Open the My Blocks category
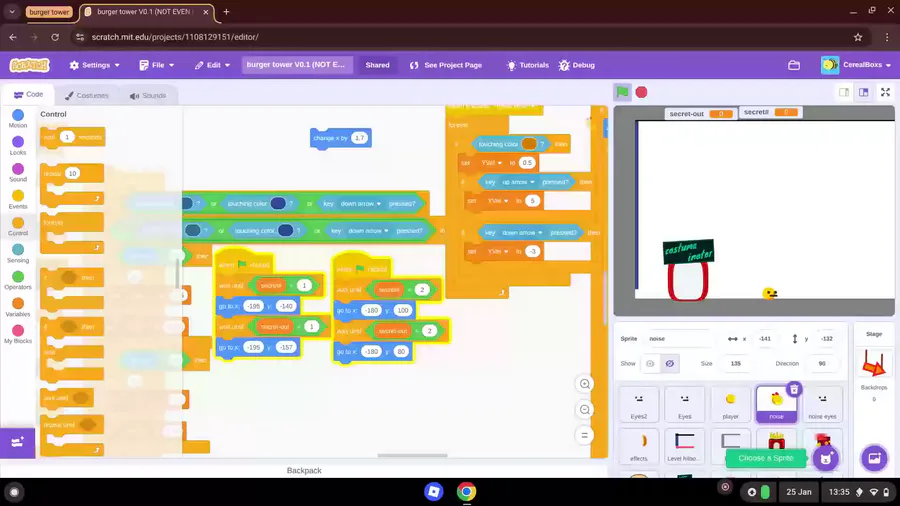Image resolution: width=900 pixels, height=506 pixels. (x=18, y=334)
